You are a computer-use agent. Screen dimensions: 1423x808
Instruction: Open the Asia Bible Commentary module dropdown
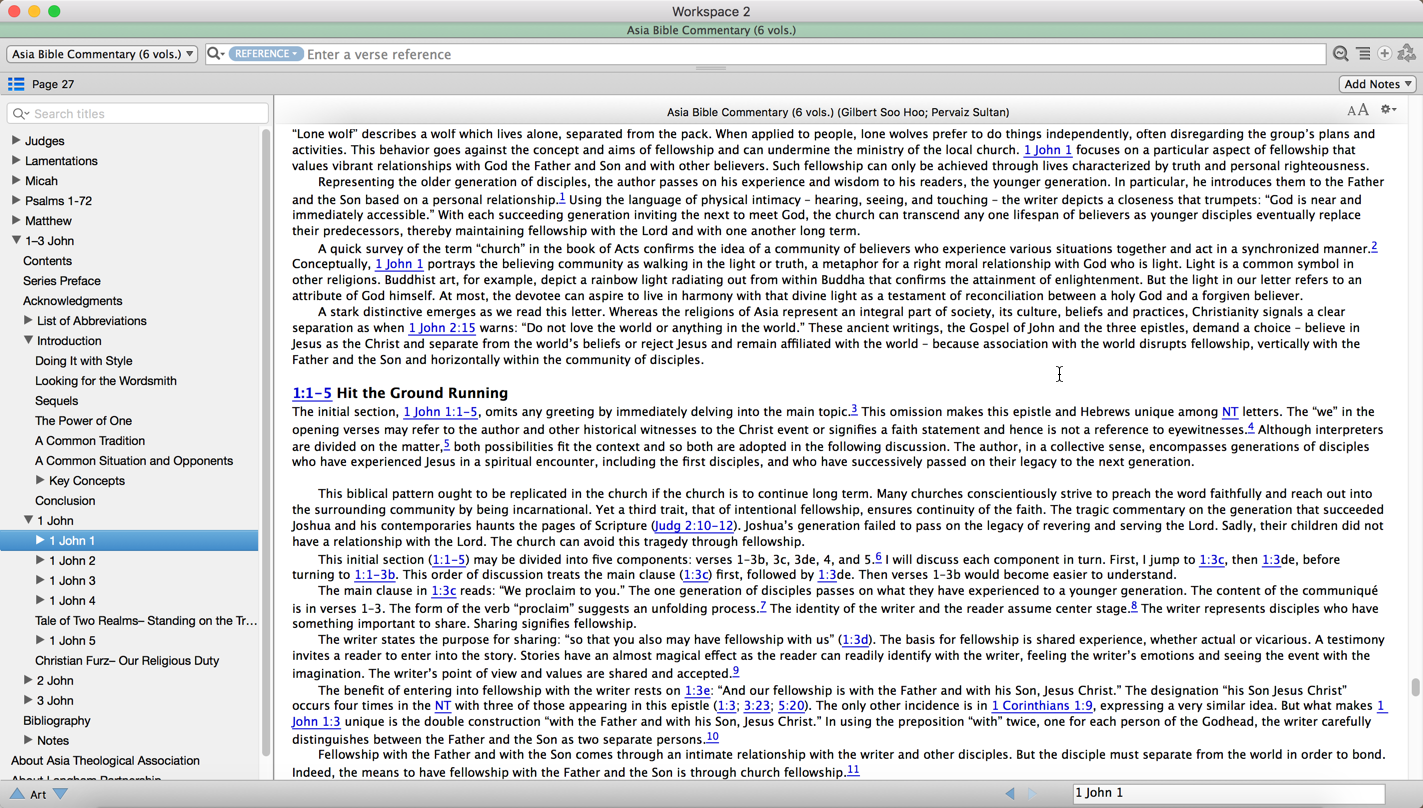click(x=102, y=54)
